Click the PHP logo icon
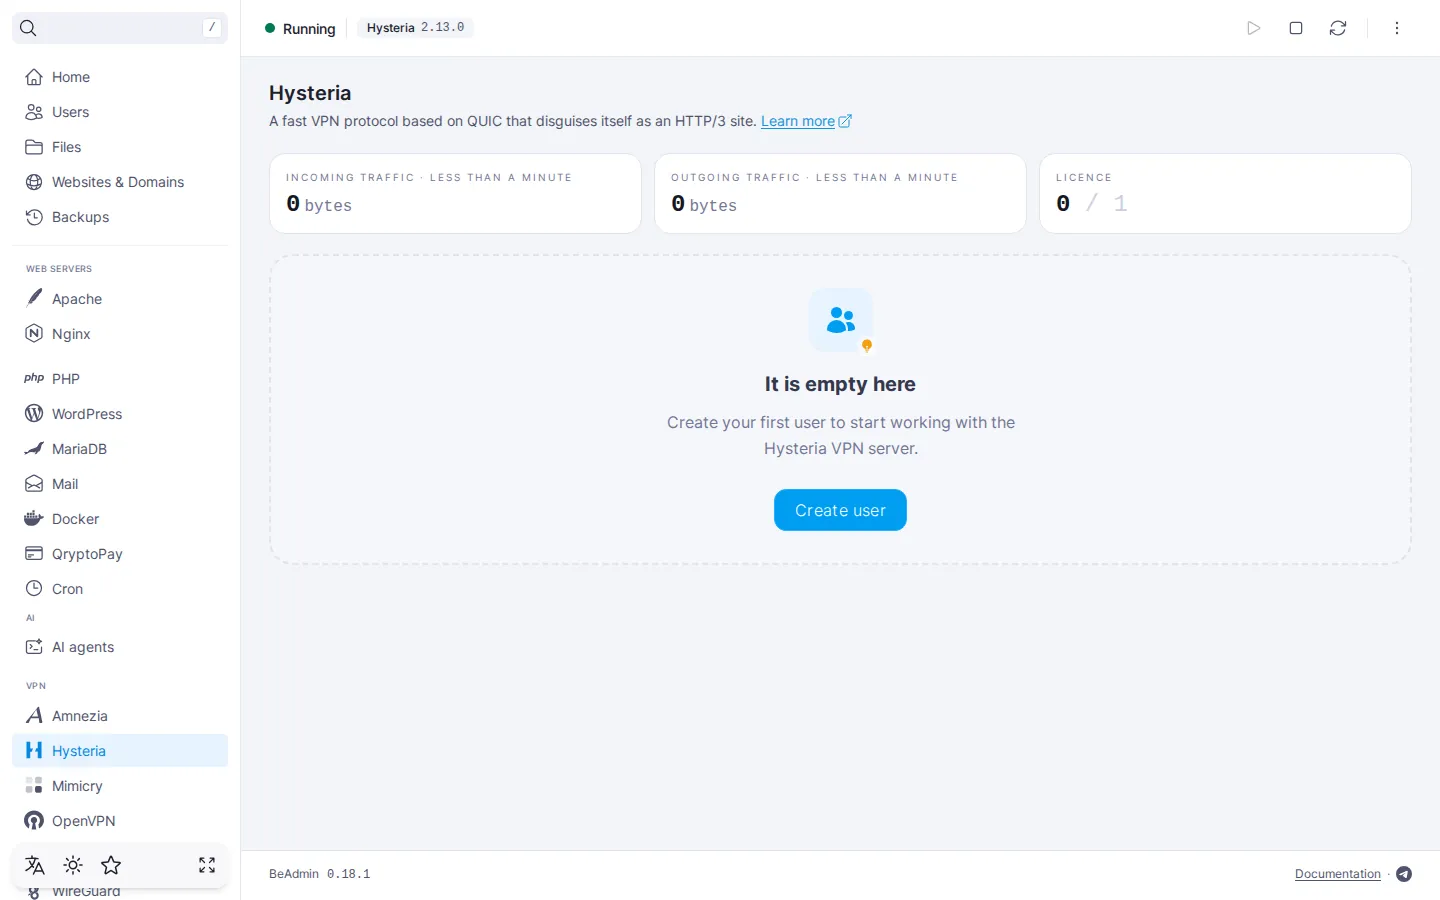1440x900 pixels. [x=34, y=378]
